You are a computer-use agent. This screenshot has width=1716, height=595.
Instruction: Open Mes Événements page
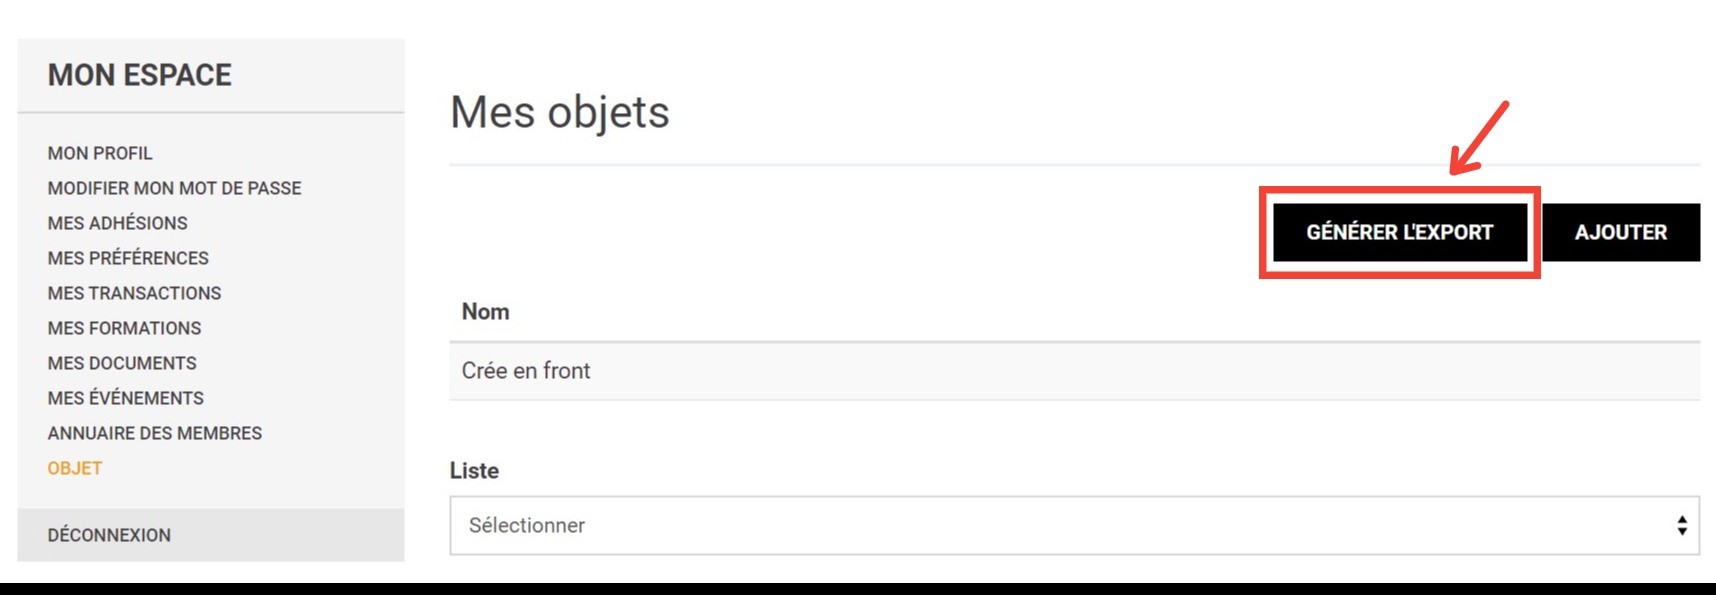coord(125,398)
